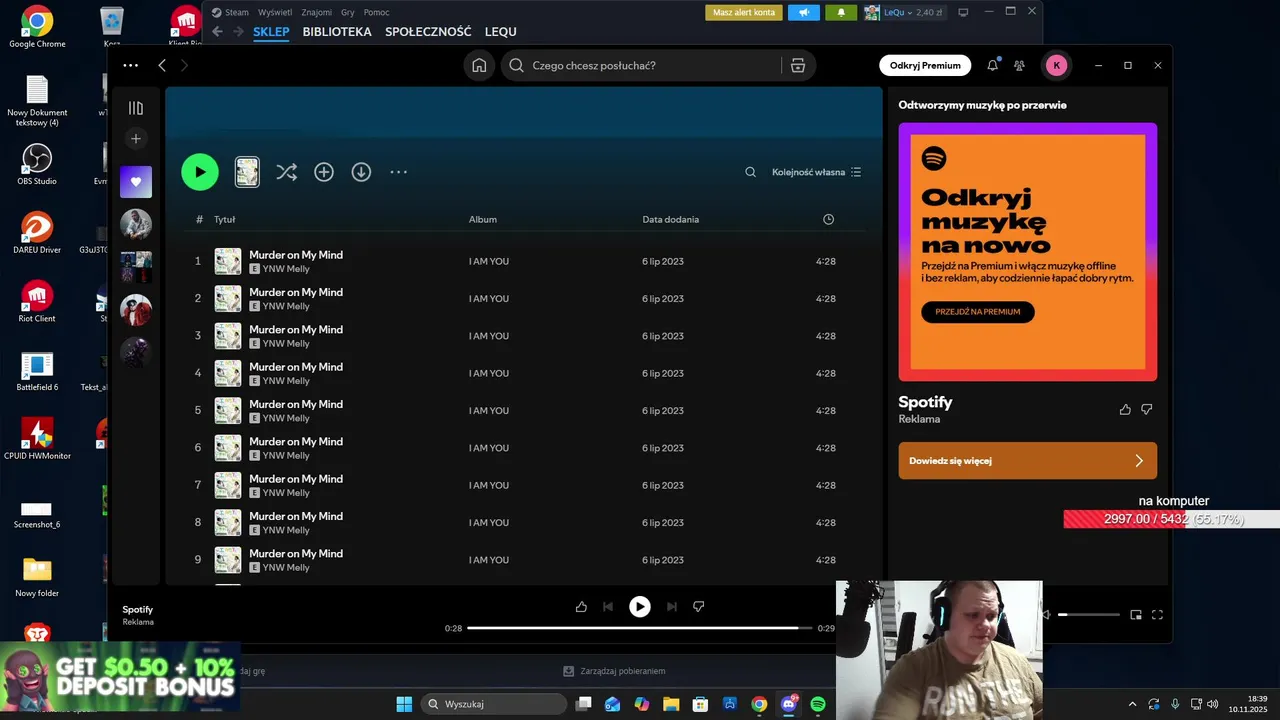Open Liked Songs heart tile in sidebar
Image resolution: width=1280 pixels, height=720 pixels.
(x=136, y=182)
